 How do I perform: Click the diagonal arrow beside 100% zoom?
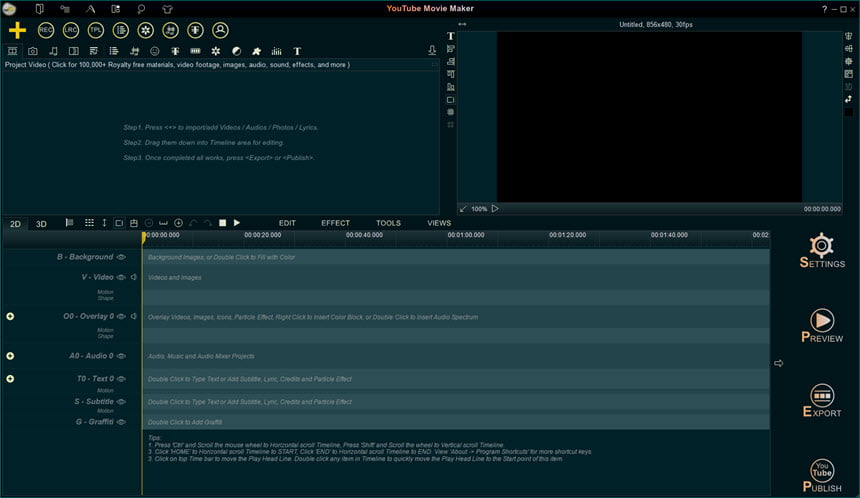tap(463, 209)
